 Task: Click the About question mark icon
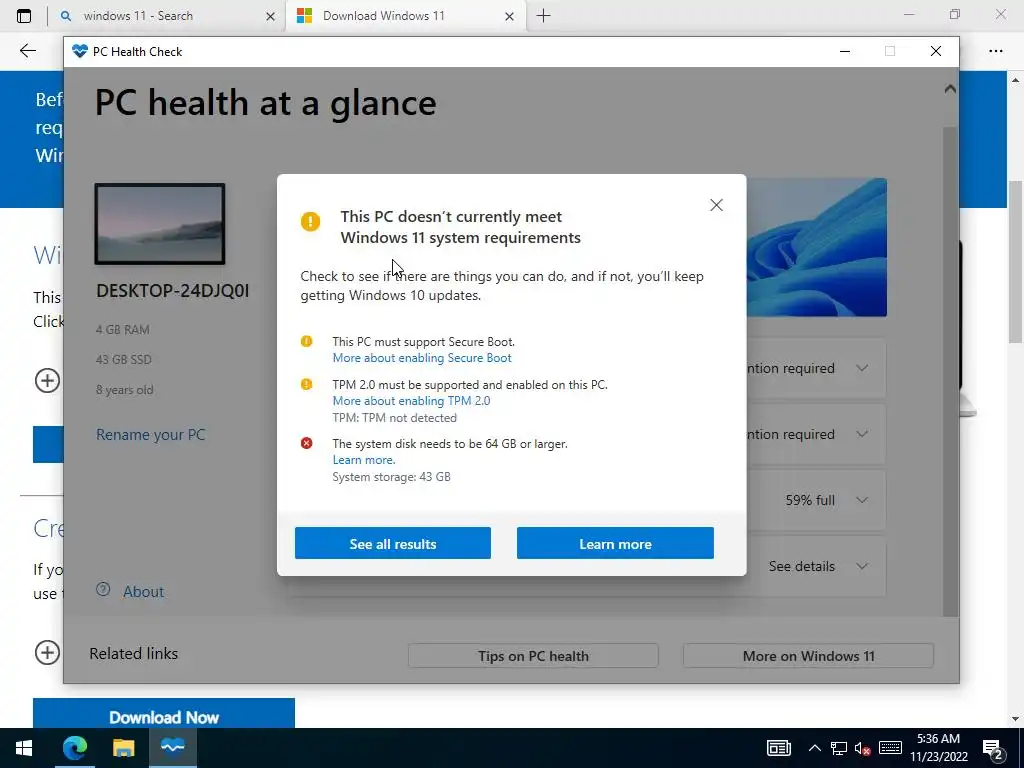[x=103, y=590]
